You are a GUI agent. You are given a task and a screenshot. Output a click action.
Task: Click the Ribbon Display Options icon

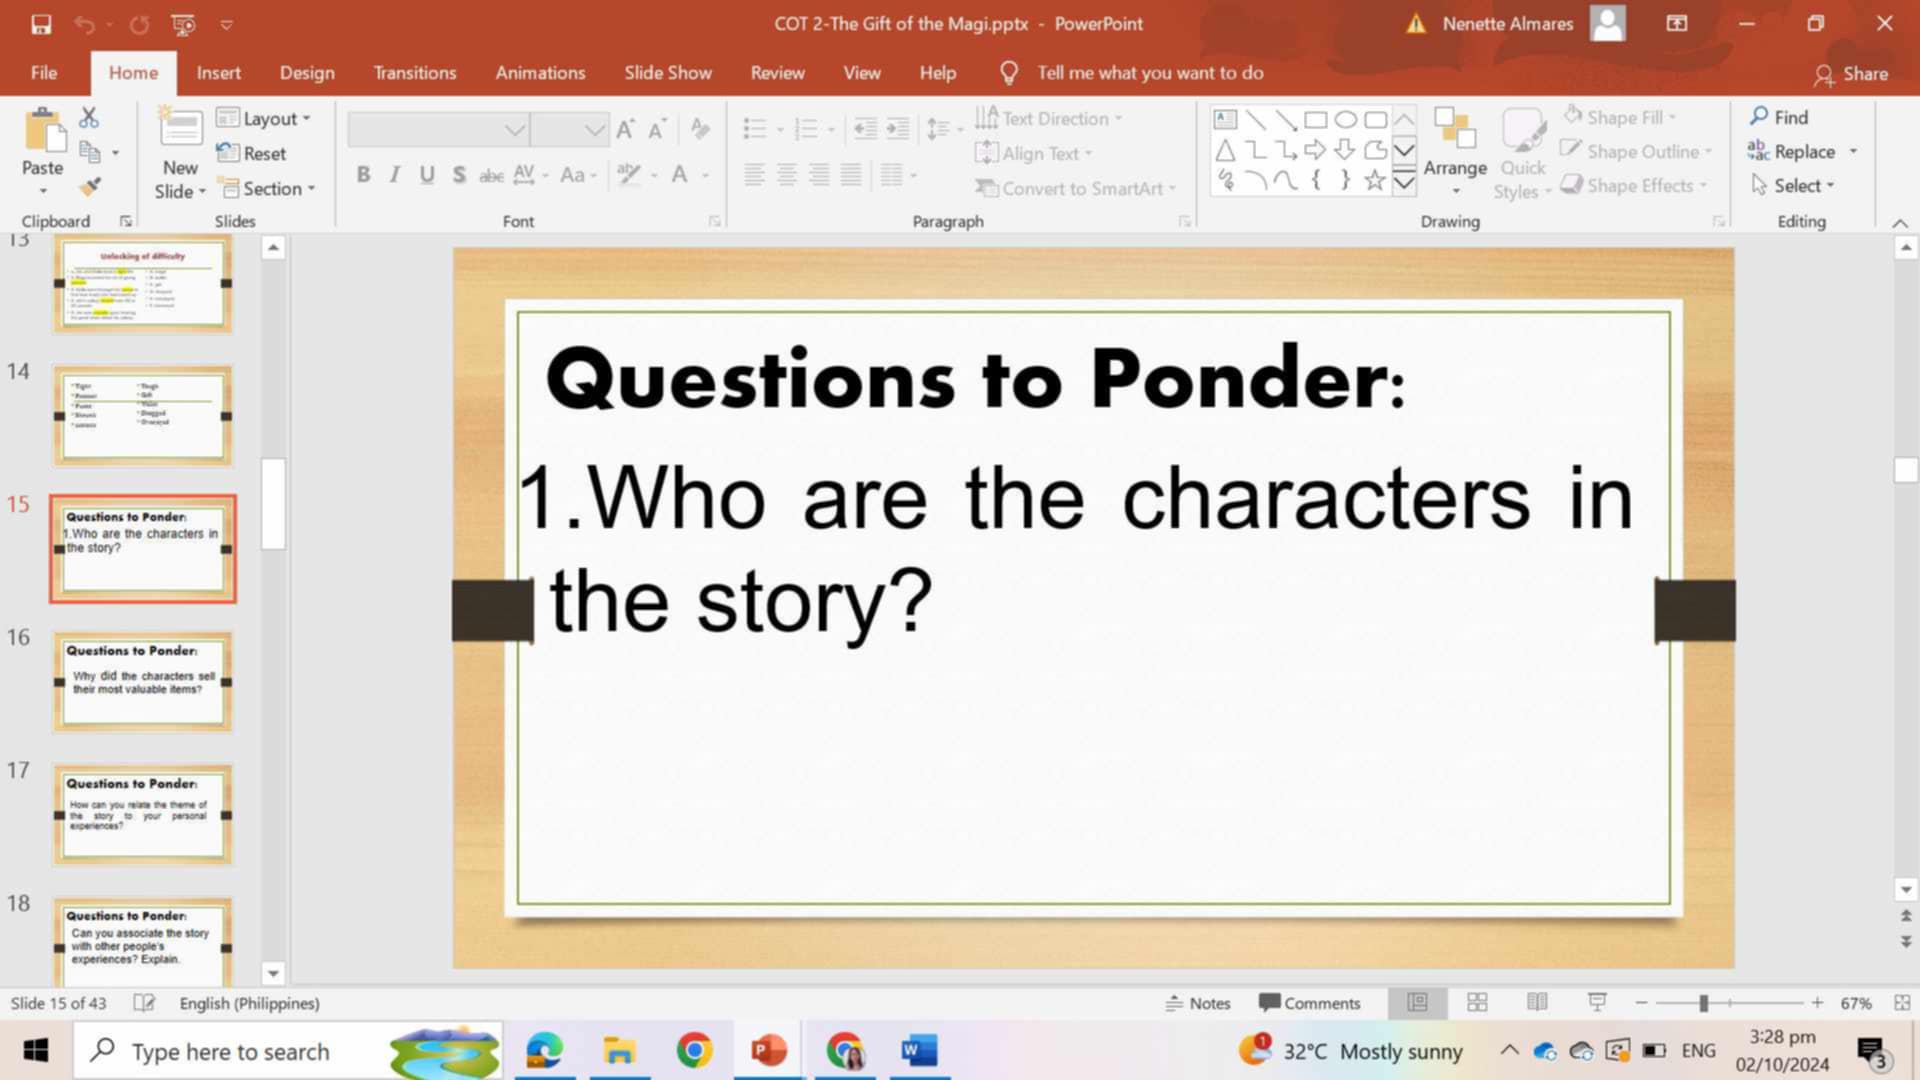[x=1677, y=24]
